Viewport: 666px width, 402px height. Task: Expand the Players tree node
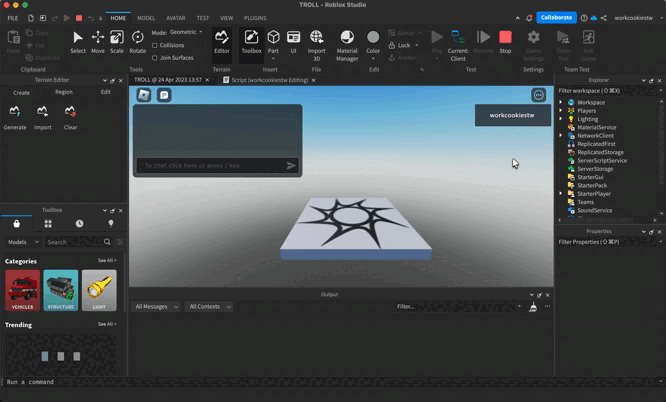click(561, 110)
